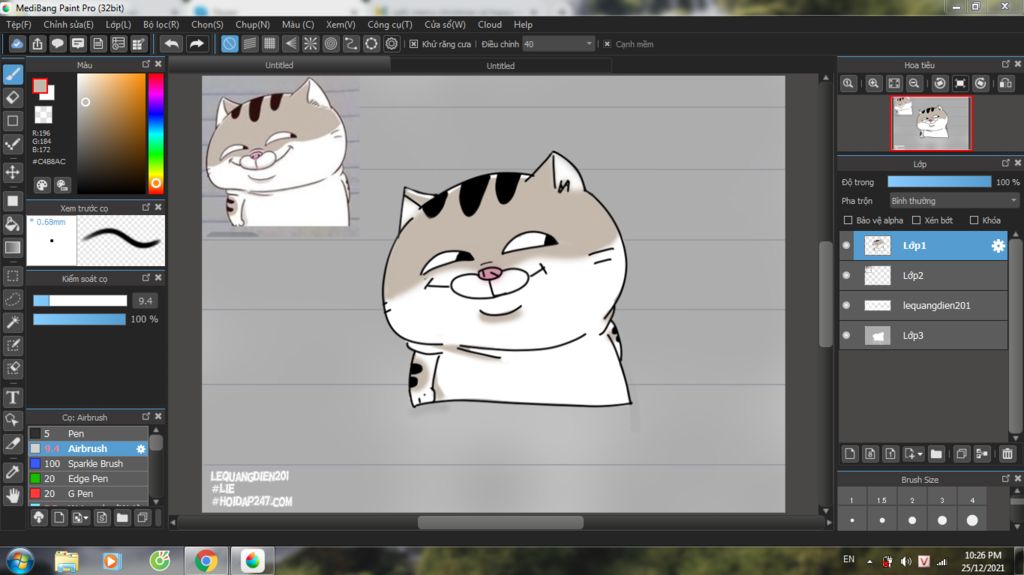Enable the radial snap guide
The width and height of the screenshot is (1024, 575).
[310, 44]
